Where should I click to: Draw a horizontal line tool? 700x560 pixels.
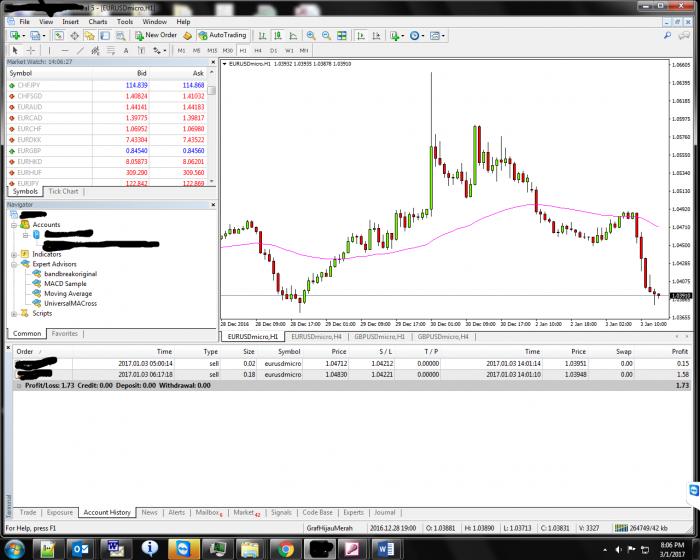click(65, 50)
